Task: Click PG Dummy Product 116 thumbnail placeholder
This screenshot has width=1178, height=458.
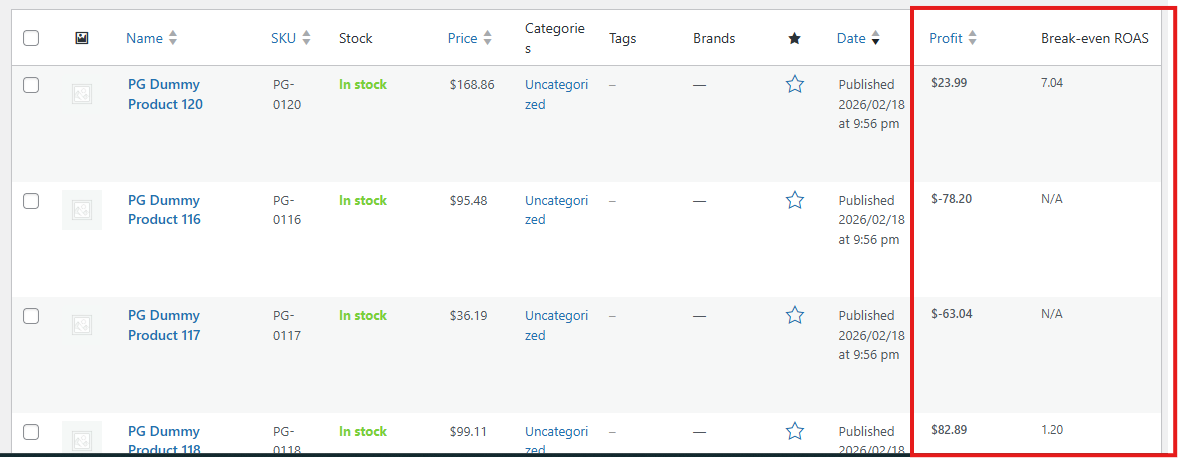Action: [x=82, y=210]
